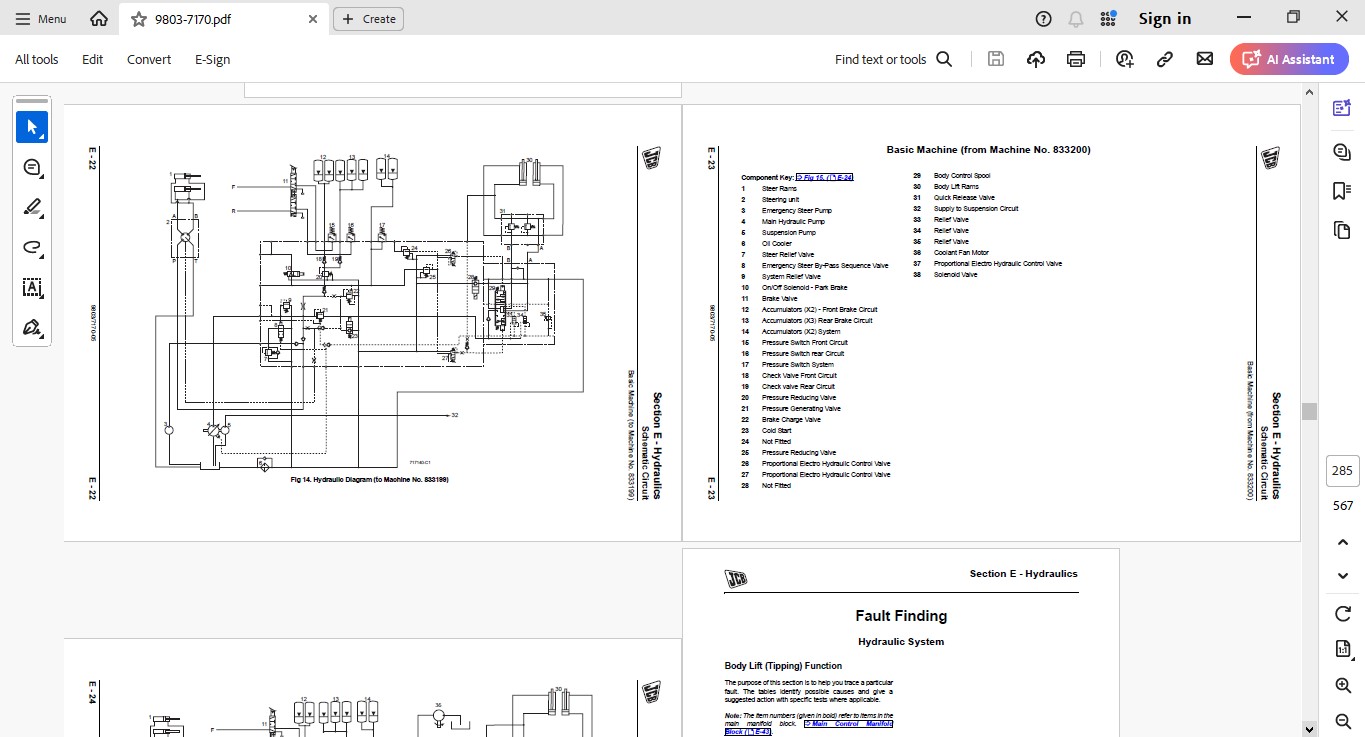Open the All tools menu
The width and height of the screenshot is (1365, 737).
(x=37, y=59)
